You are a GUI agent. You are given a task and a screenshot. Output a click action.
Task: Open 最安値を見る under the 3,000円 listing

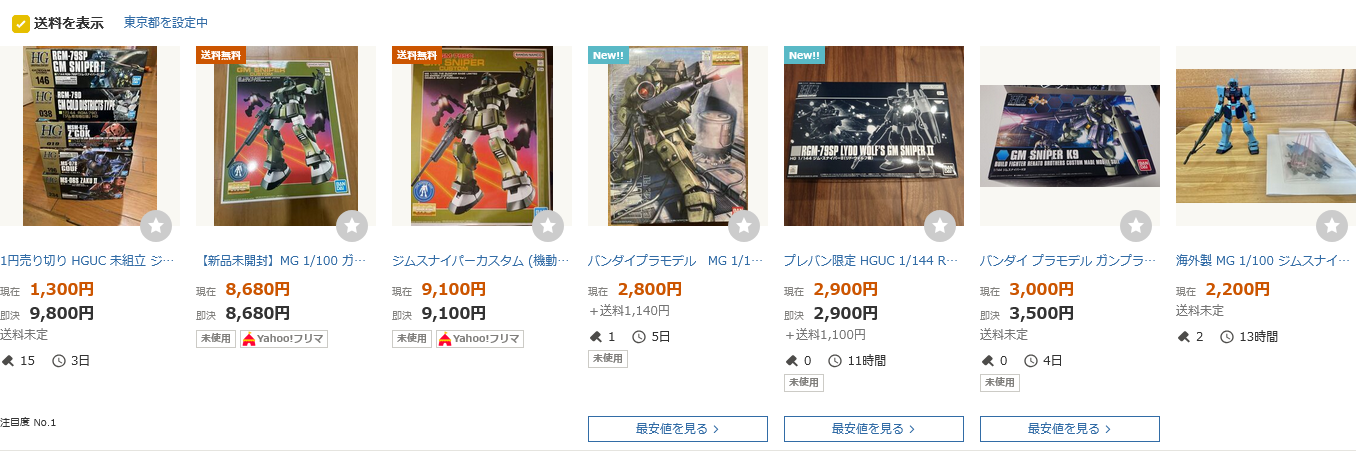[1070, 429]
